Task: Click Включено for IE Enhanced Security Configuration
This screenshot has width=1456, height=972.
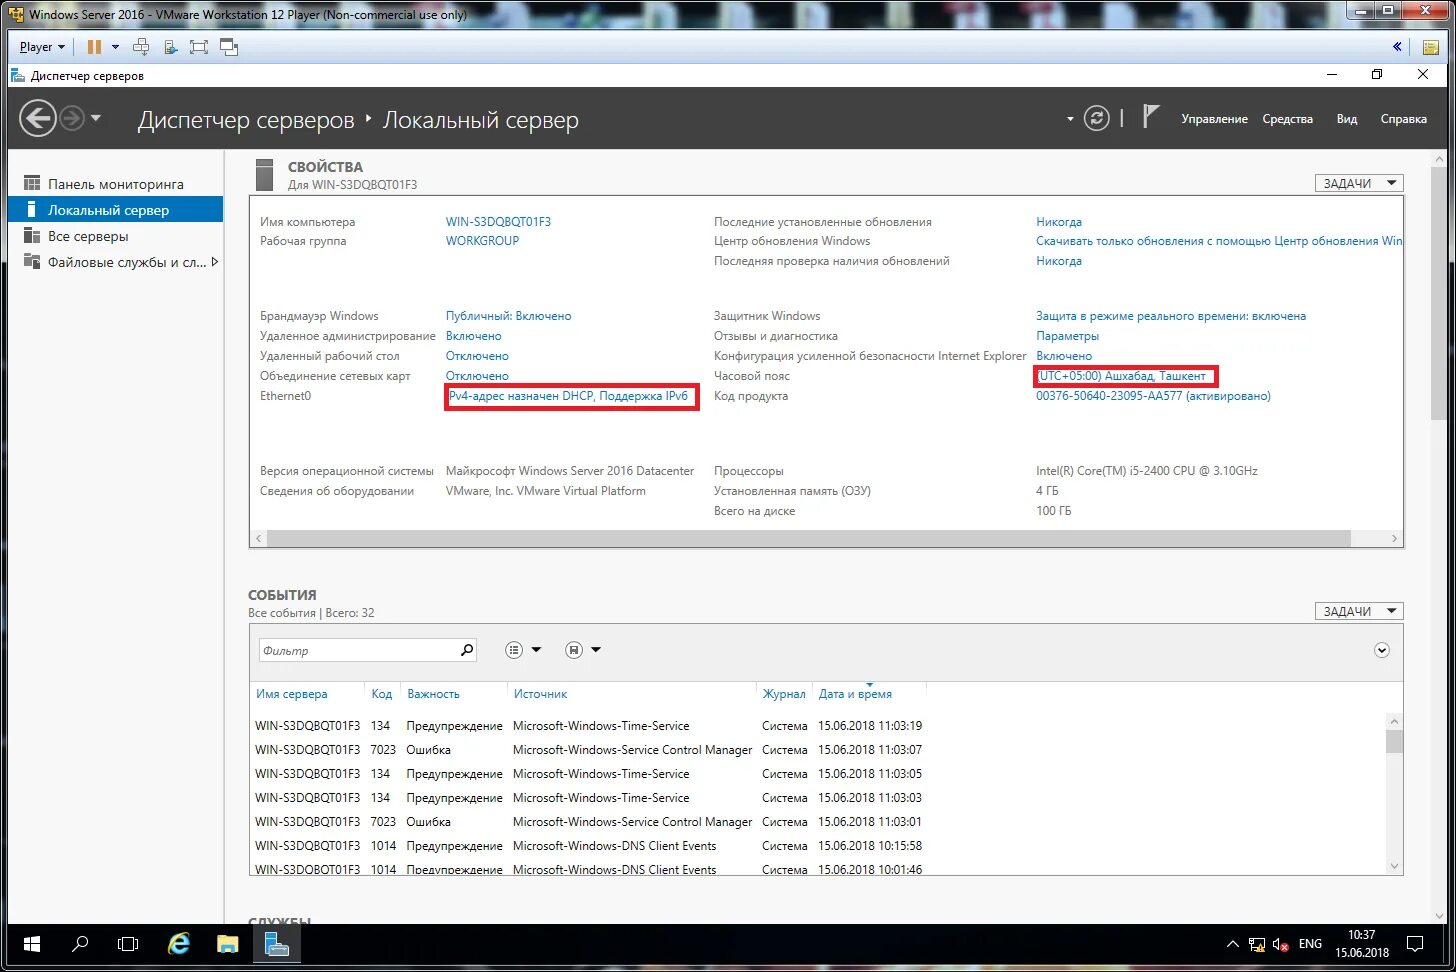Action: 1064,356
